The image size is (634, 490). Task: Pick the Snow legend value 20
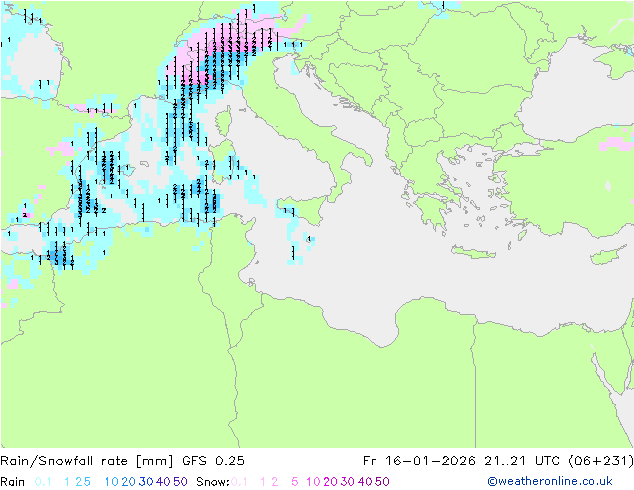point(330,482)
